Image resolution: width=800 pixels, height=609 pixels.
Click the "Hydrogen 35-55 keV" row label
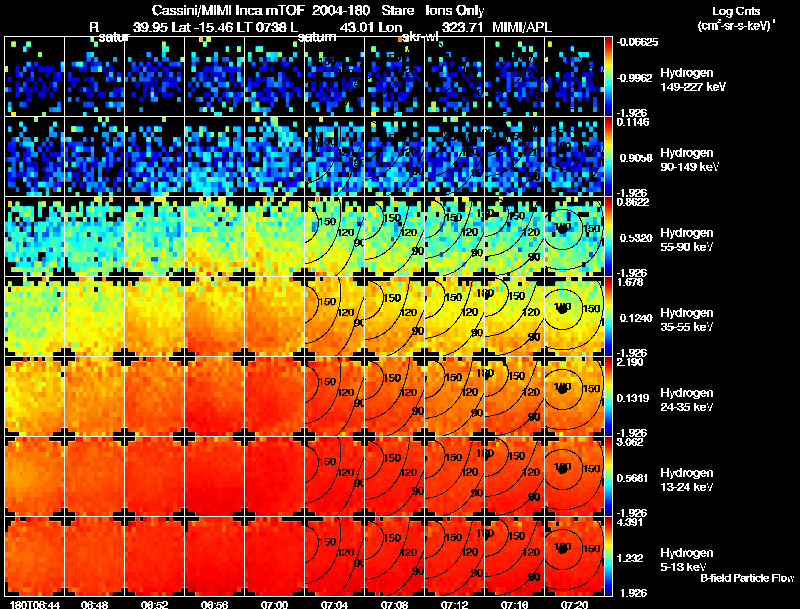tap(687, 320)
